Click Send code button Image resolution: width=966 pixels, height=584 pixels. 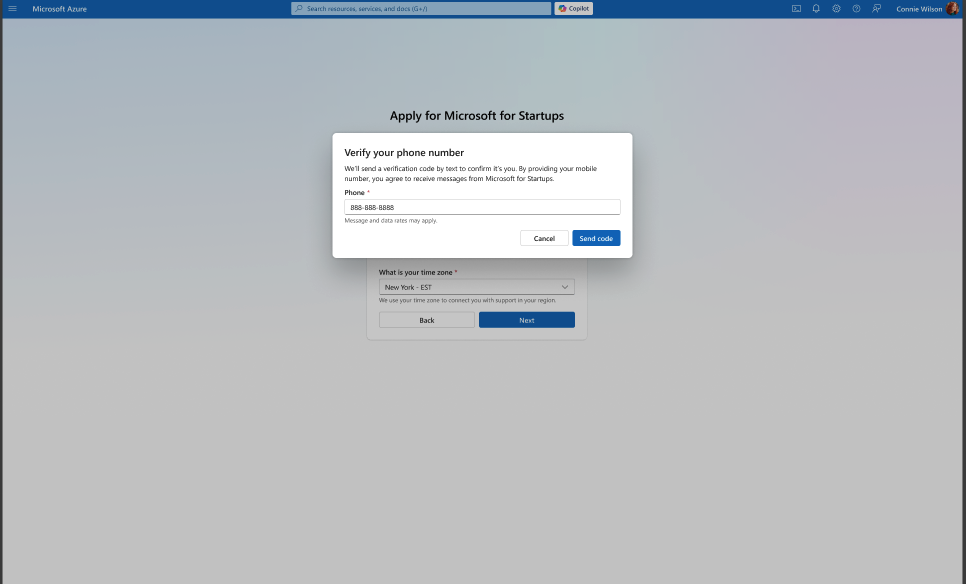[596, 238]
